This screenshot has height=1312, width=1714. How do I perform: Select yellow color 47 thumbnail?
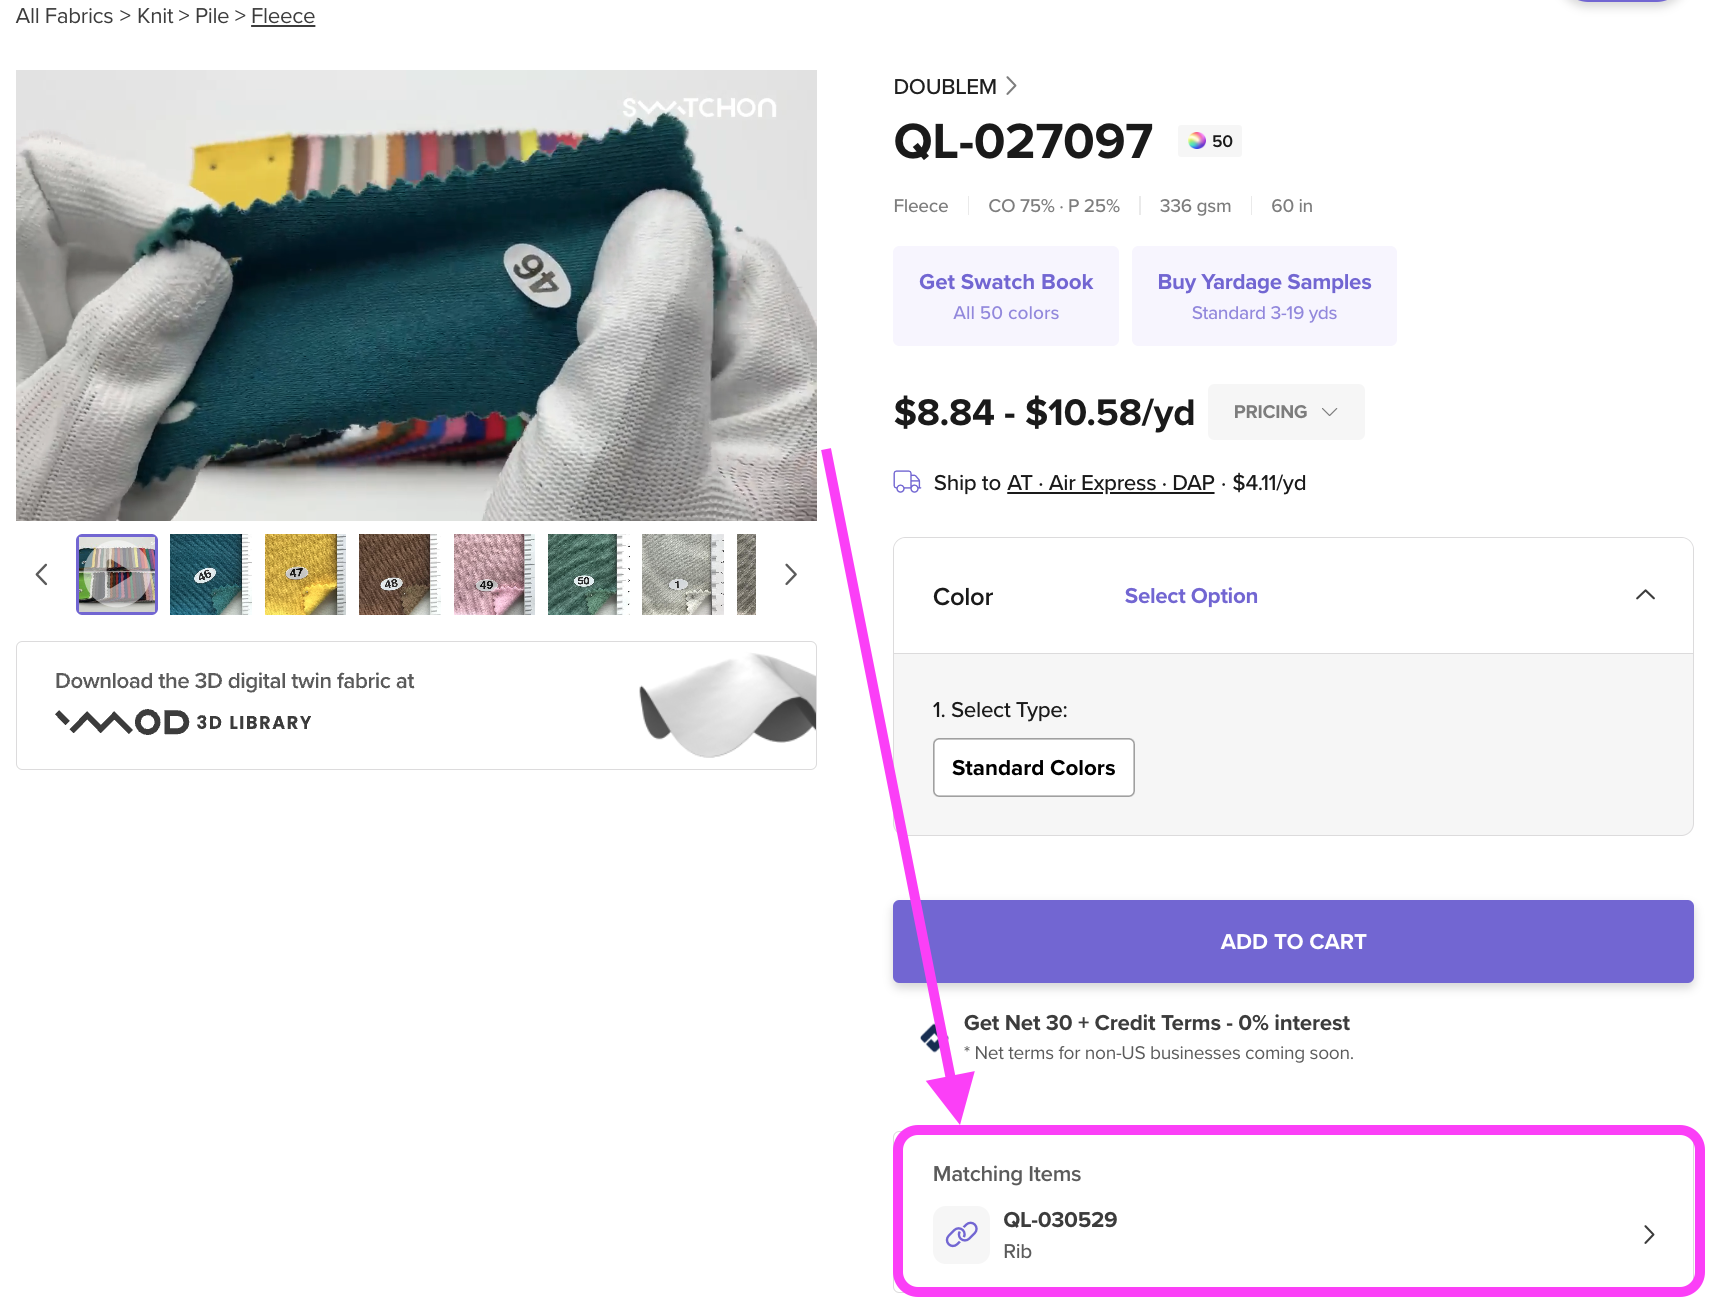coord(304,574)
